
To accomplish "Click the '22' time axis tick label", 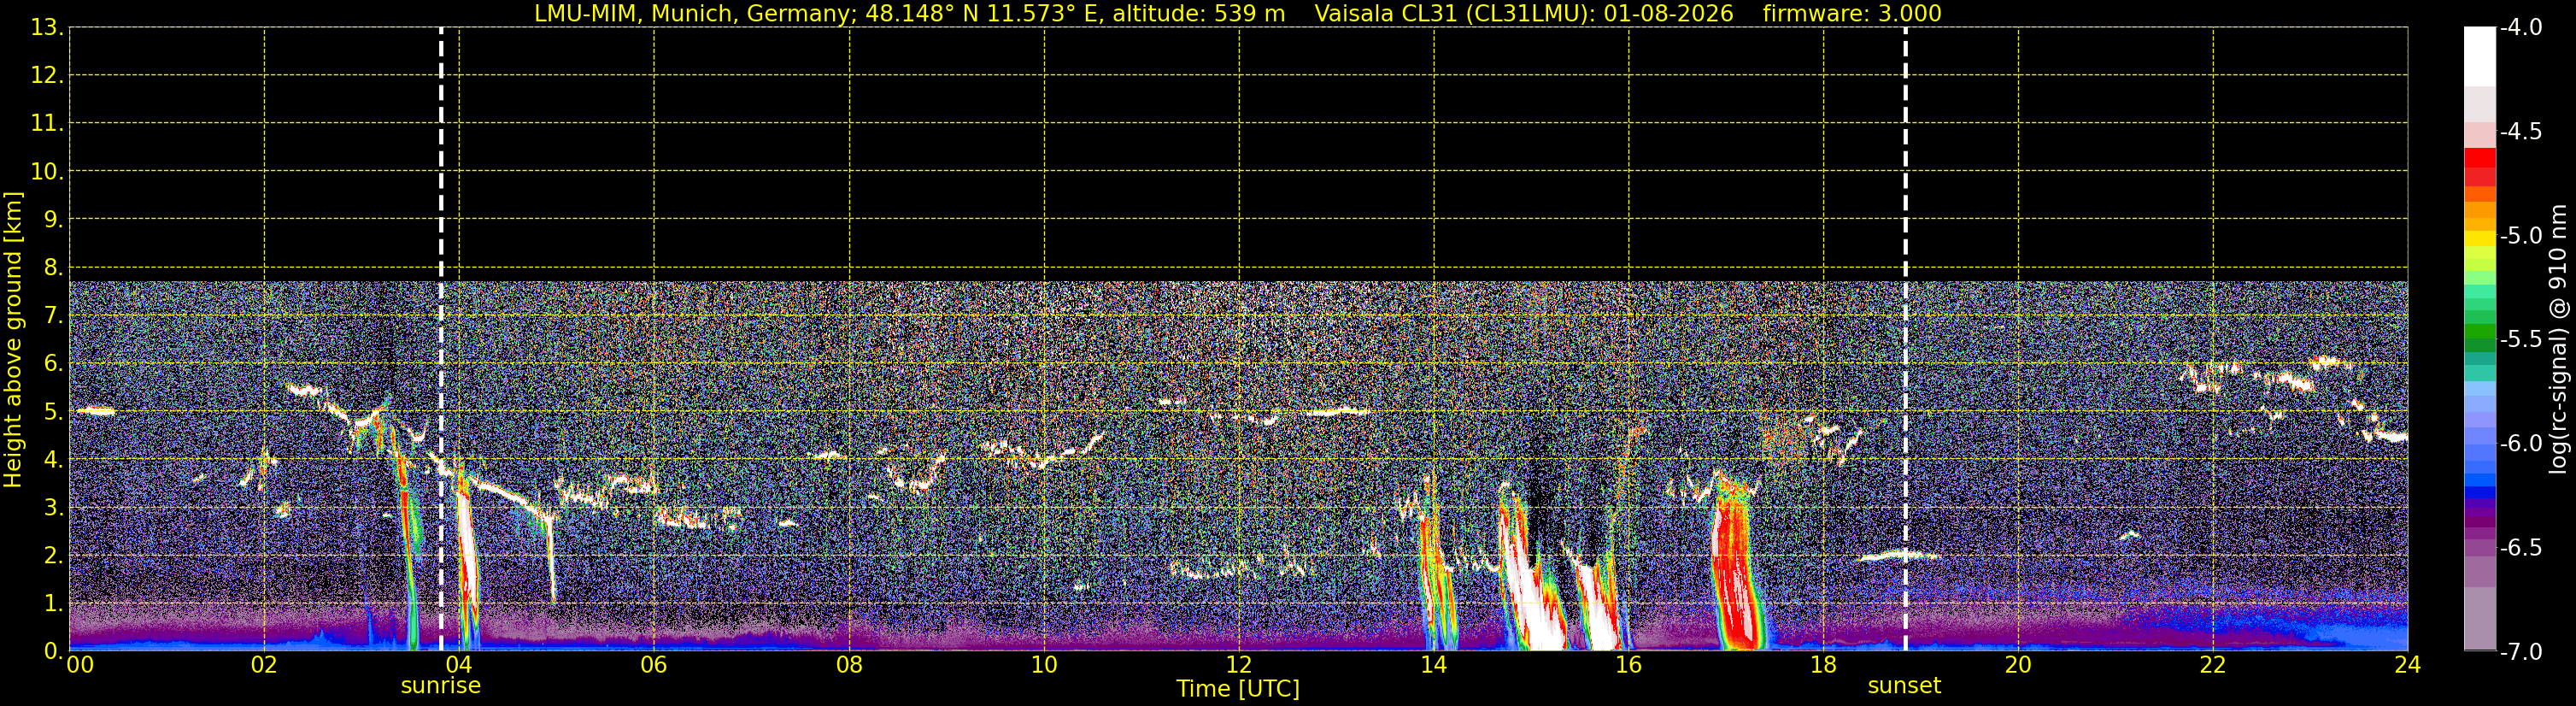I will coord(2213,665).
